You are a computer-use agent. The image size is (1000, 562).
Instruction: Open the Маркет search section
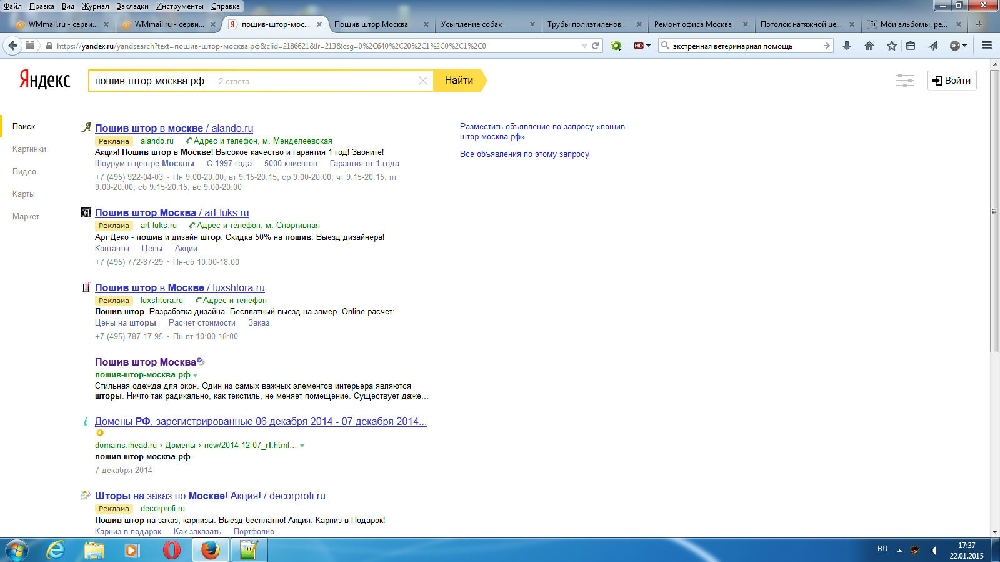point(26,216)
